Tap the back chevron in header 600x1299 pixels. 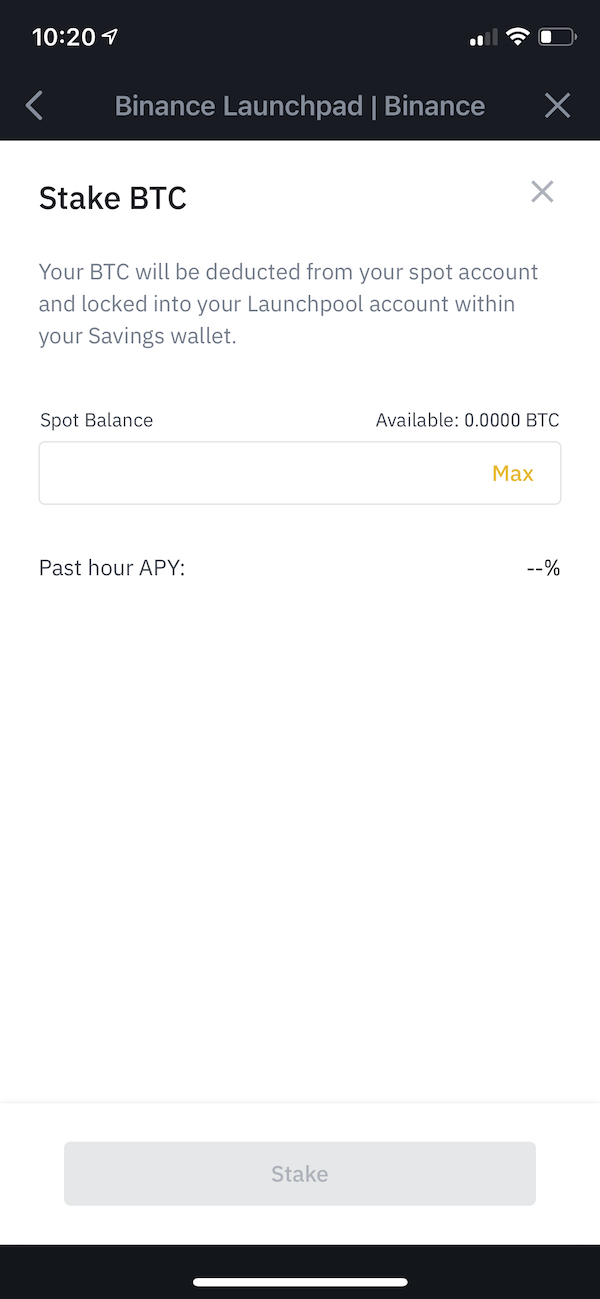point(35,105)
